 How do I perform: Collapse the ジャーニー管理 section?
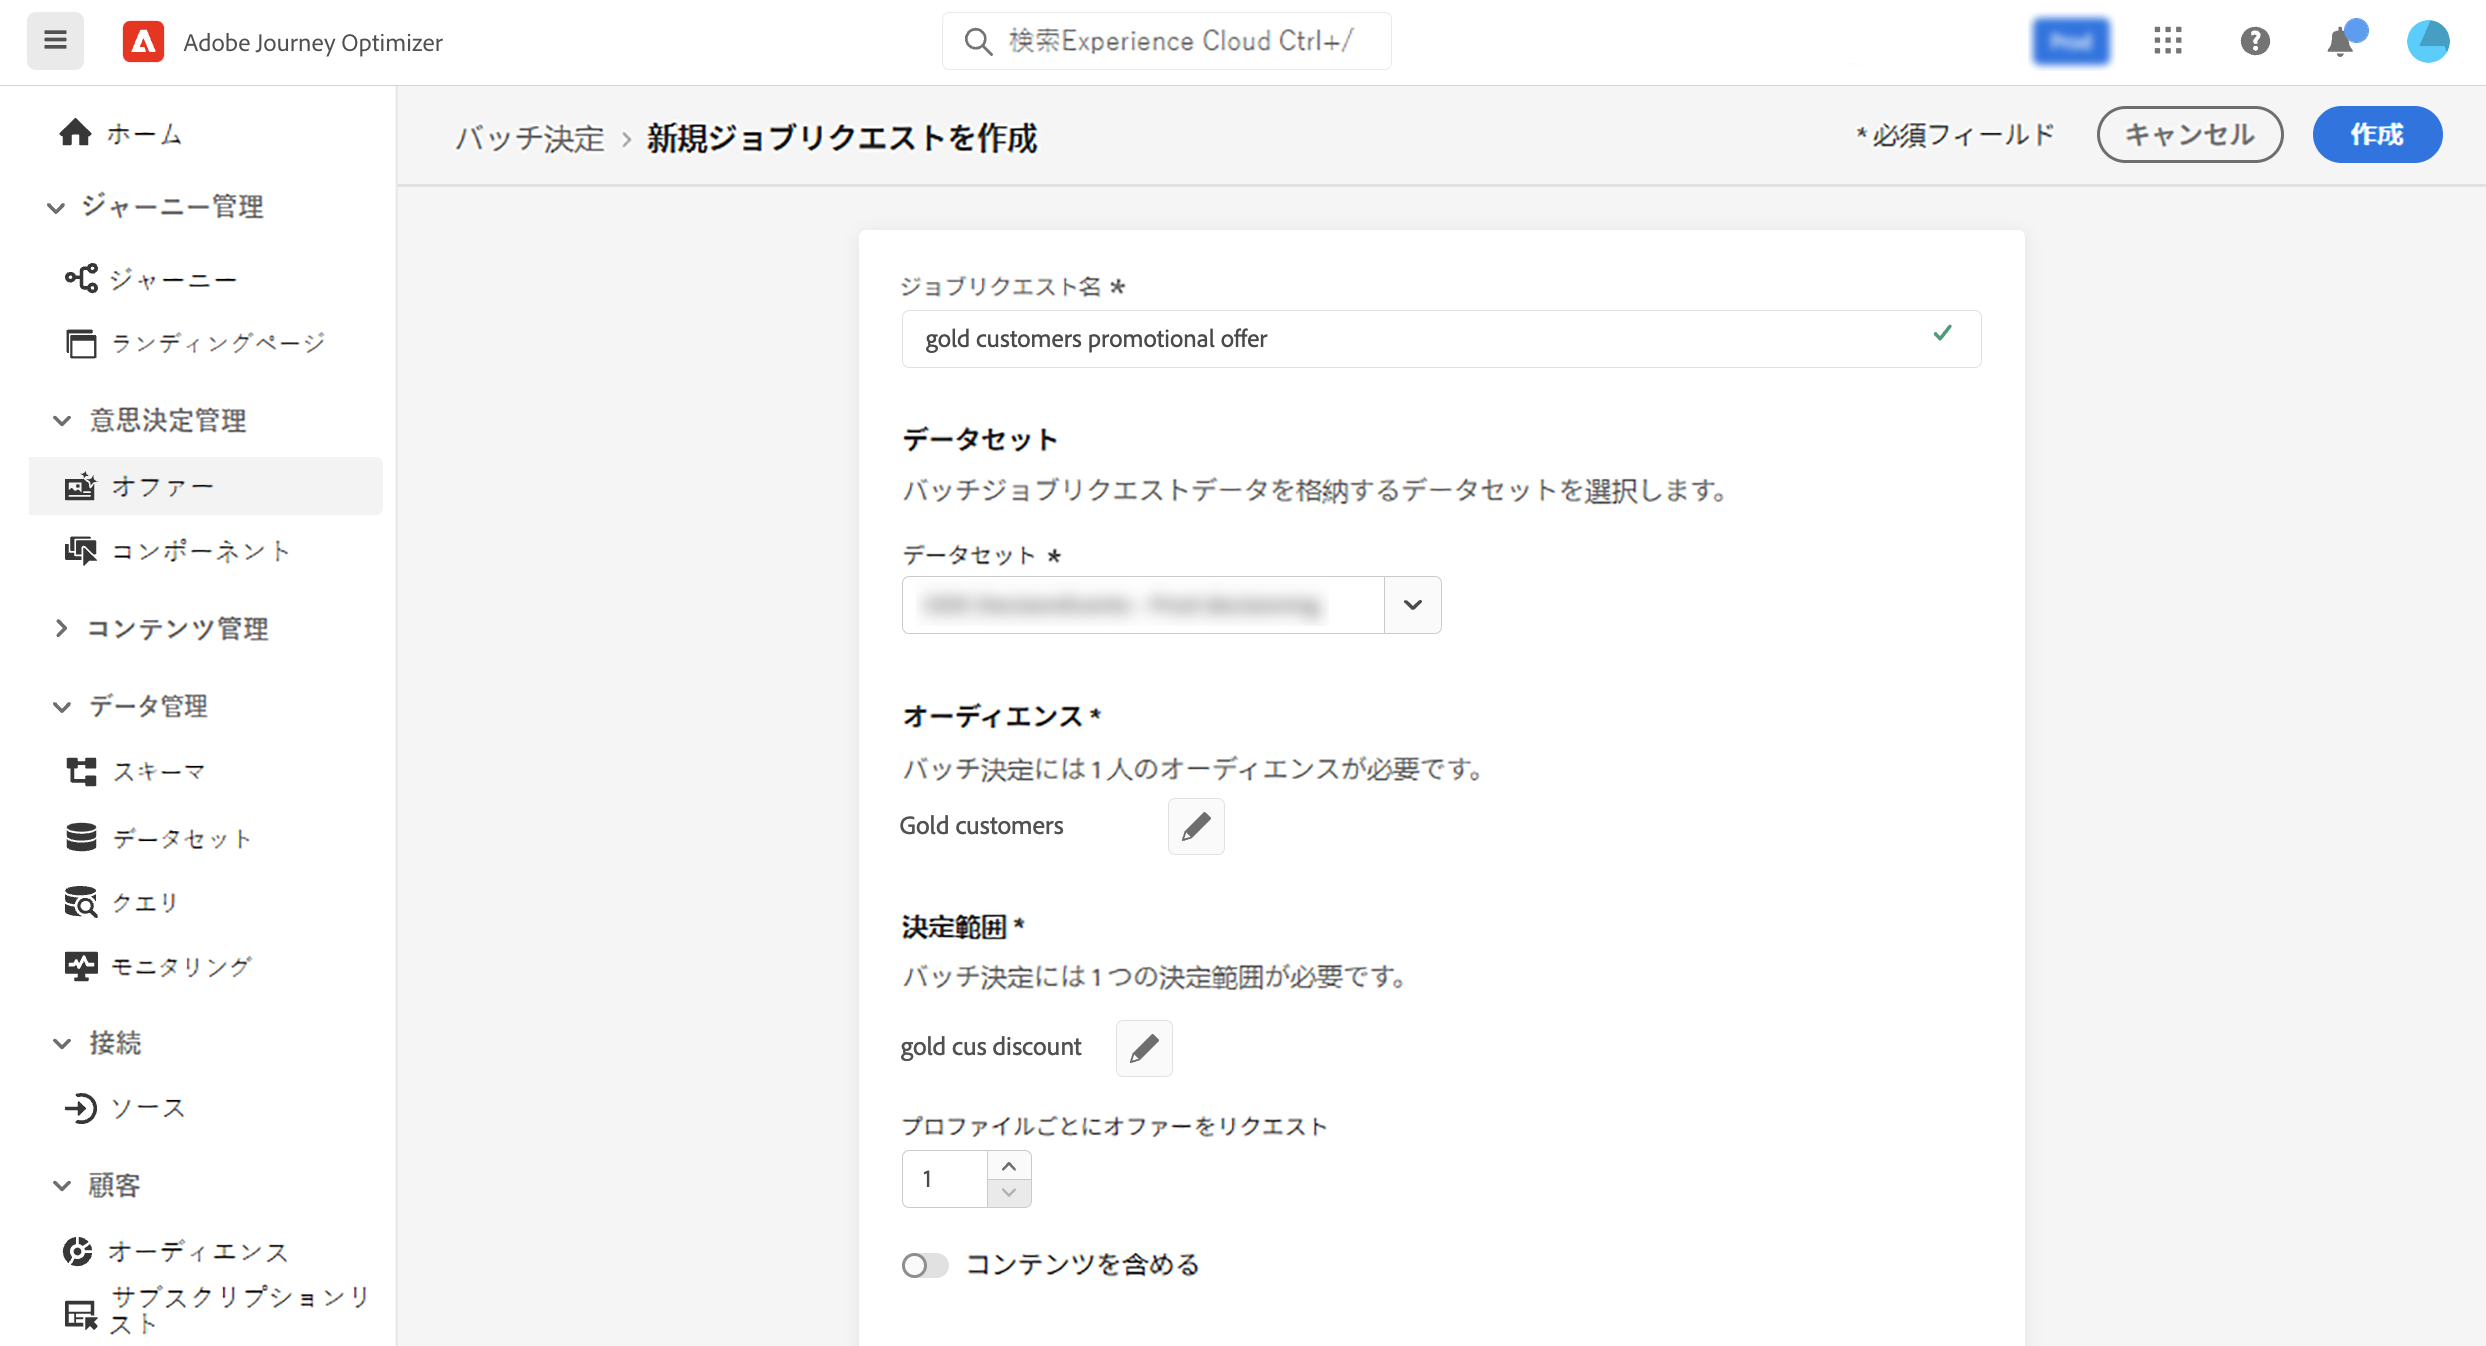point(56,207)
